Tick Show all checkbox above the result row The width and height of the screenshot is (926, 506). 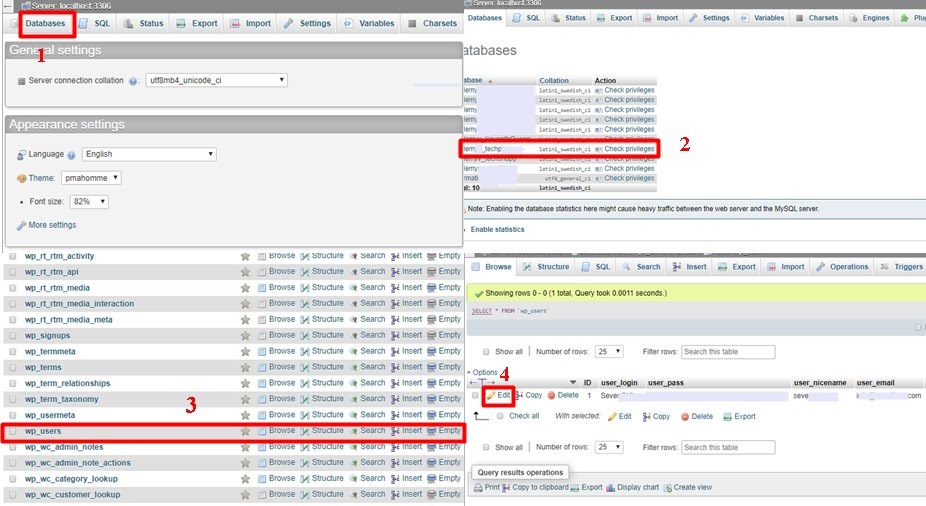point(486,352)
